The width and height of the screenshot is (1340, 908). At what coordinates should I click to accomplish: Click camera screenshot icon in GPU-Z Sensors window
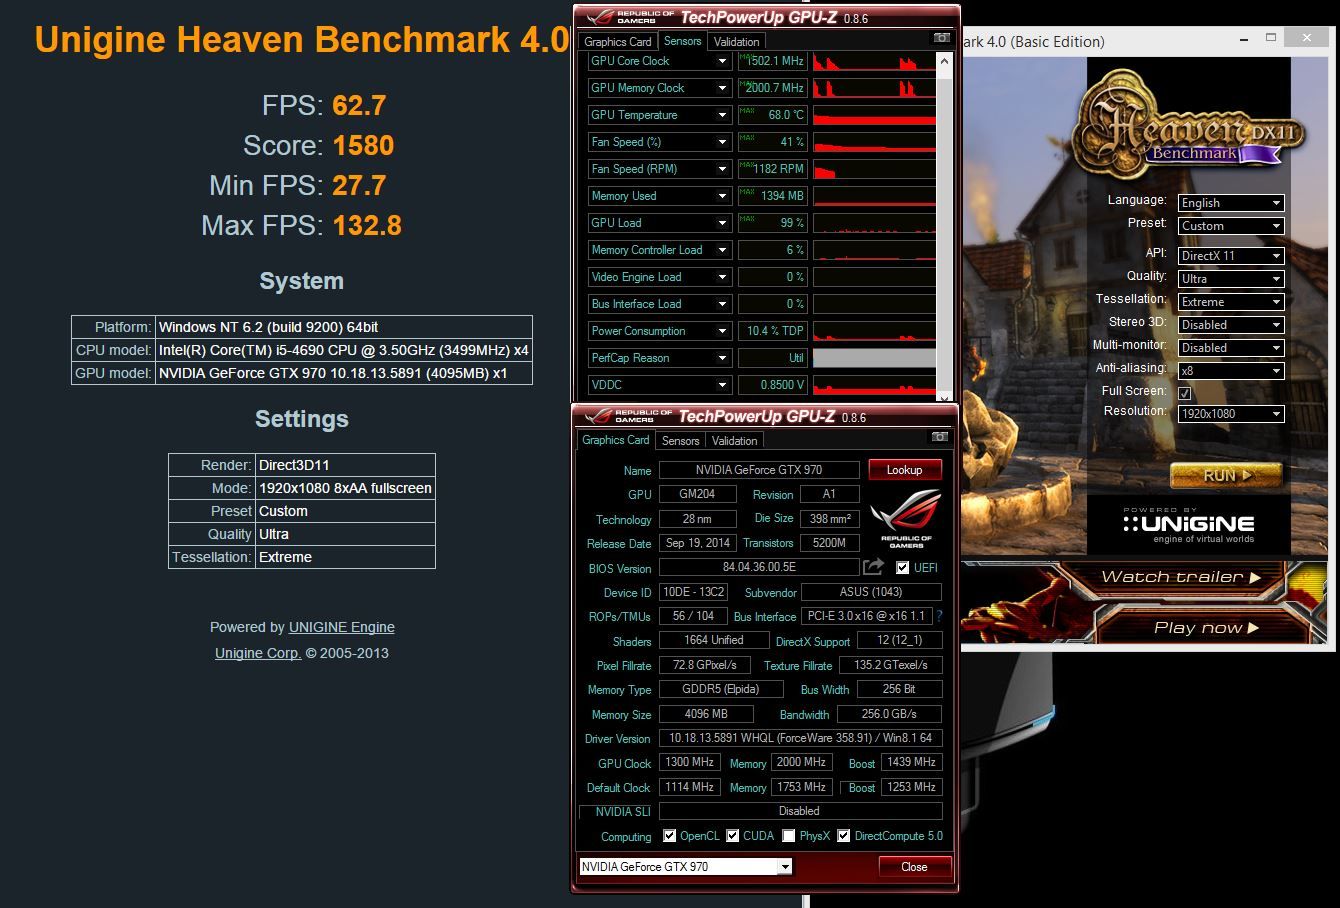click(x=941, y=38)
